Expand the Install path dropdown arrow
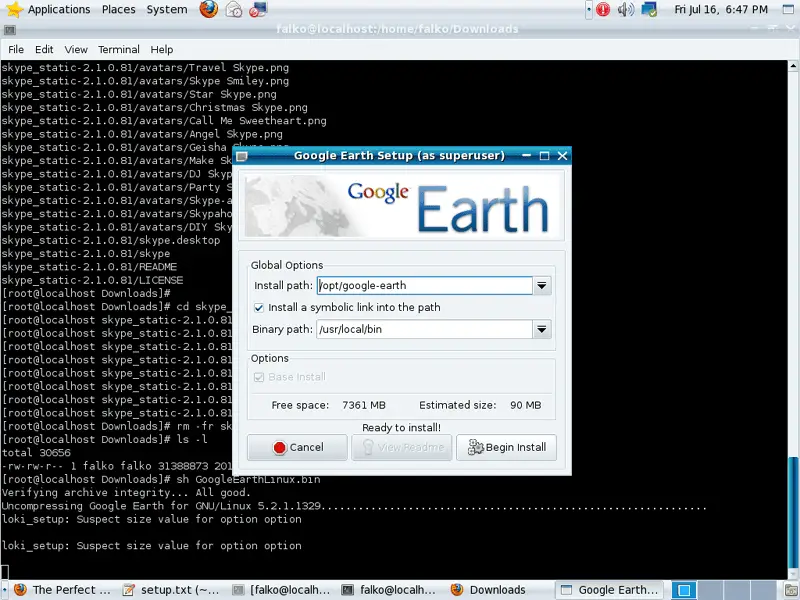800x600 pixels. (x=542, y=286)
